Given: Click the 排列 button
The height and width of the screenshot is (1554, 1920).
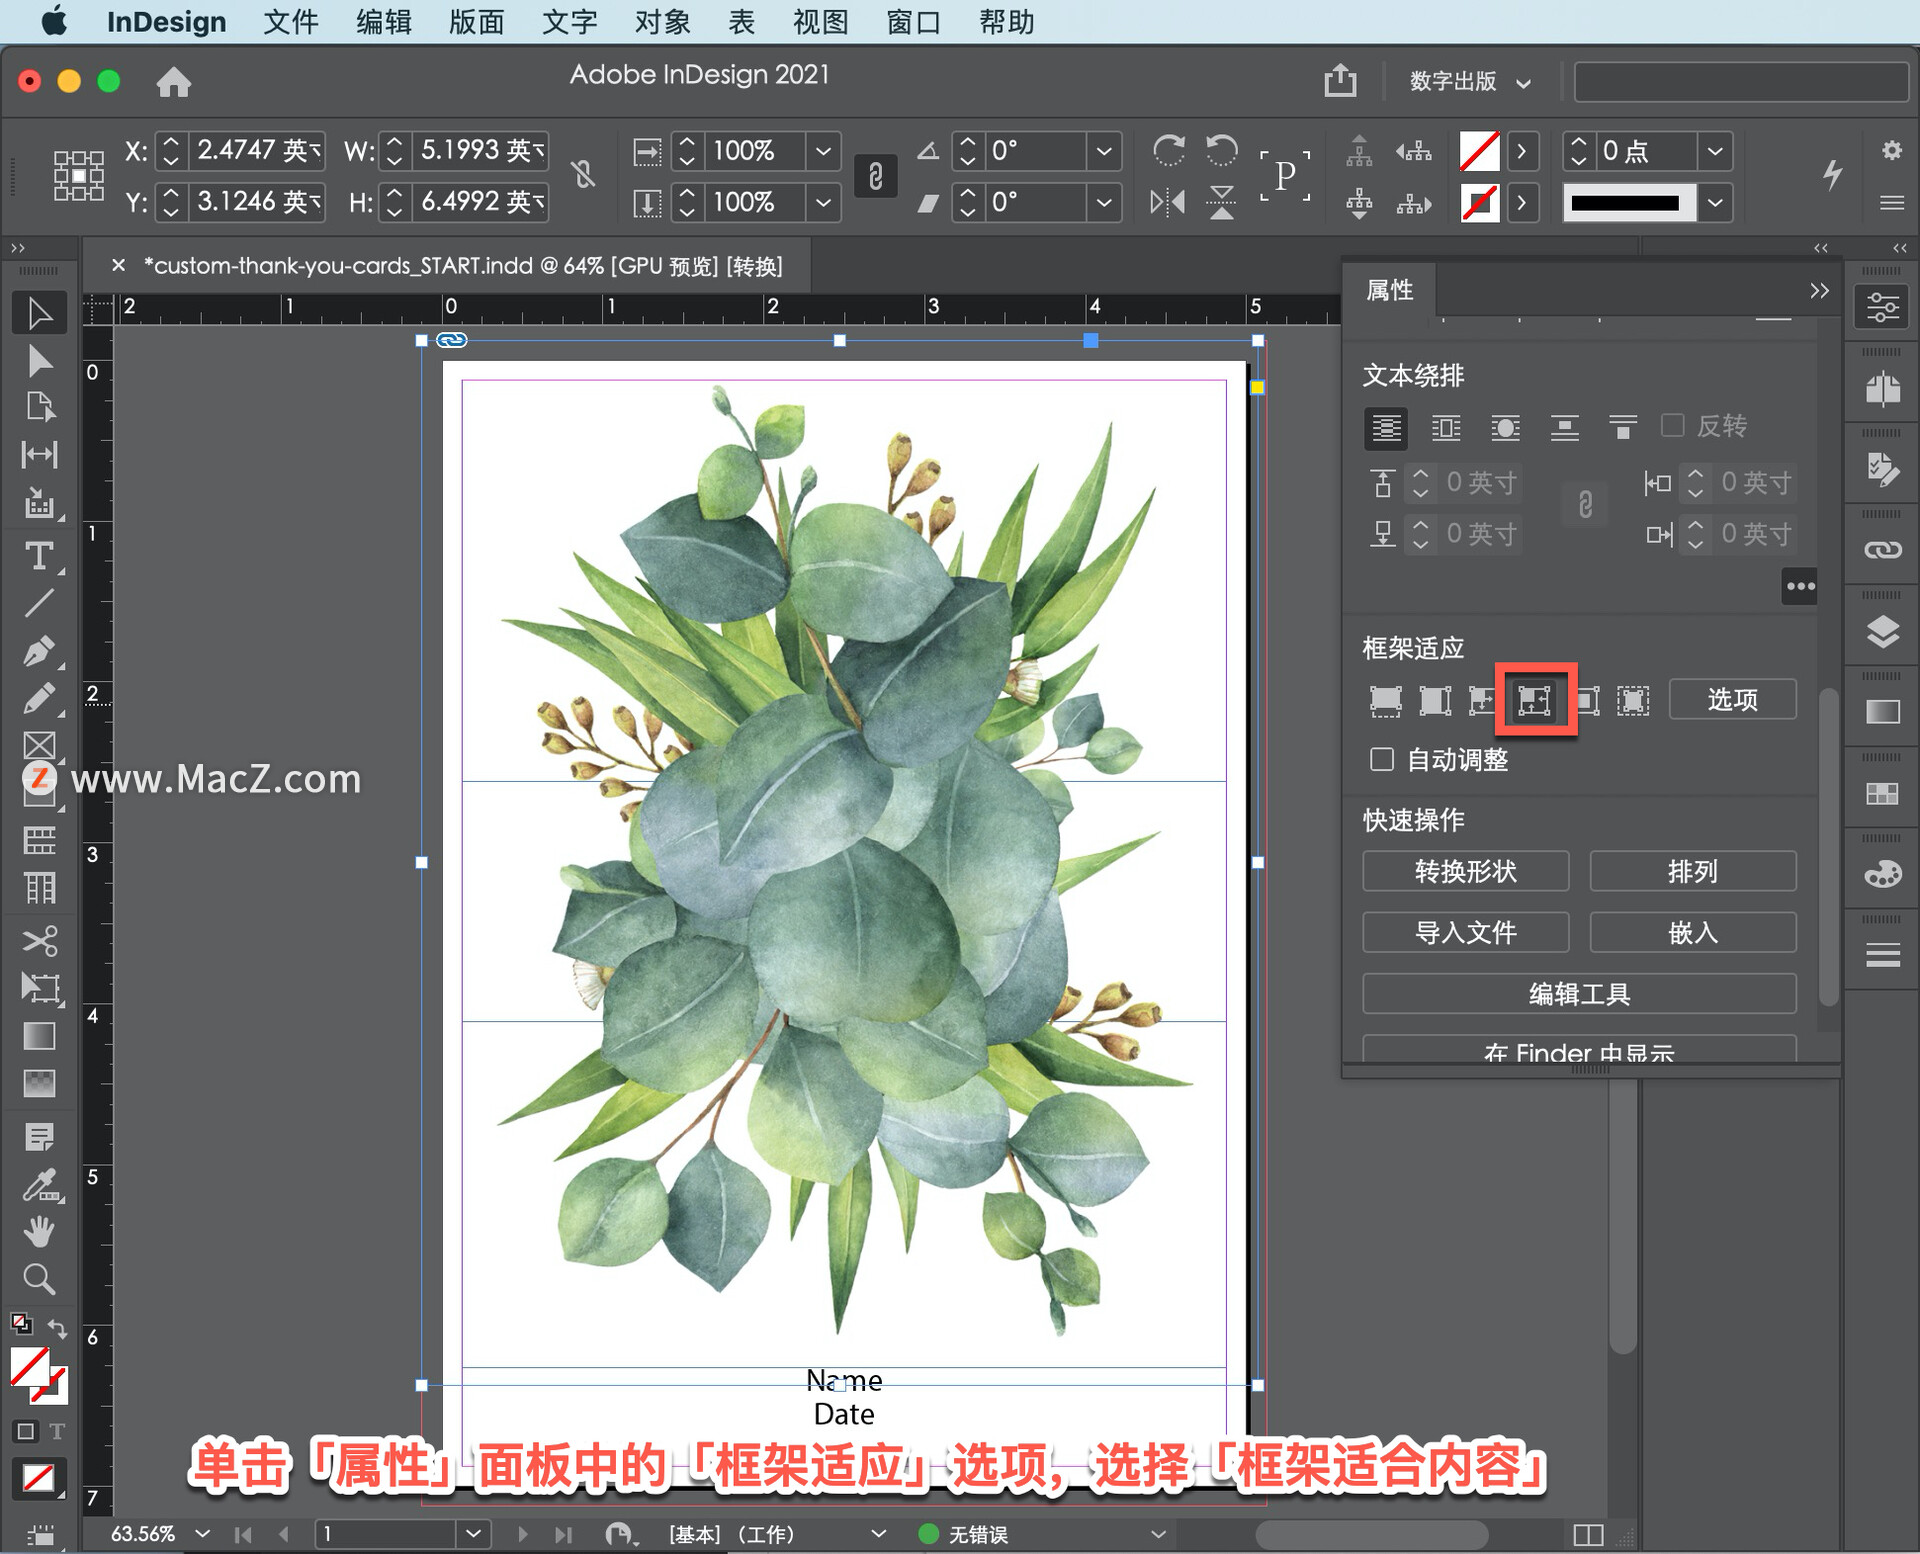Looking at the screenshot, I should coord(1692,871).
